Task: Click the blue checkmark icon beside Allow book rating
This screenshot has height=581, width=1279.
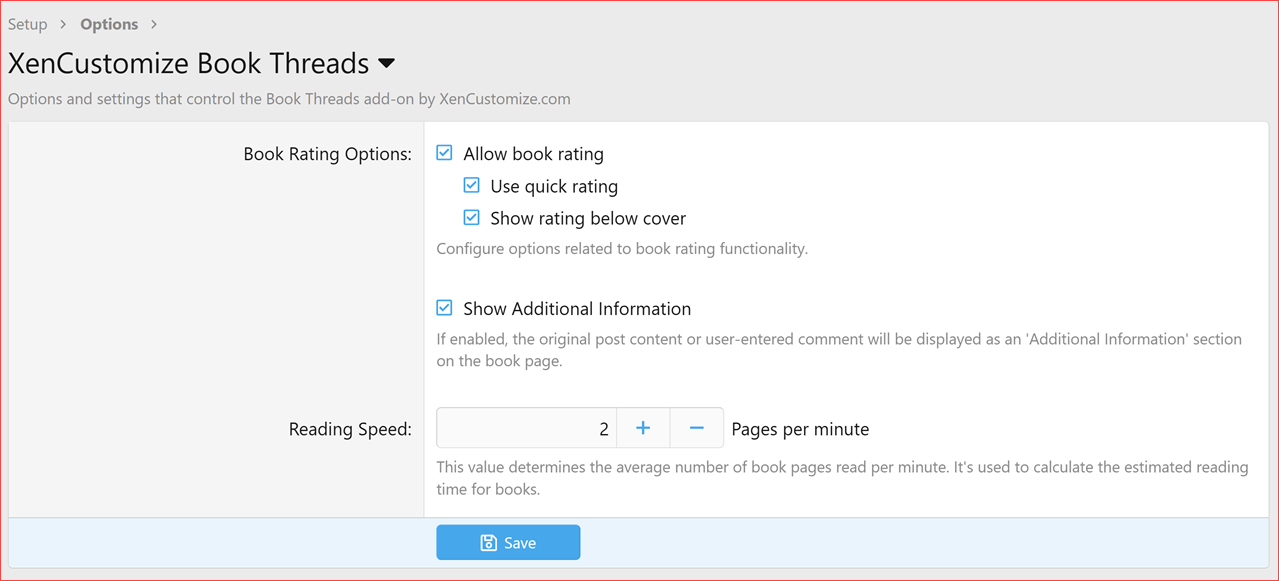Action: [443, 152]
